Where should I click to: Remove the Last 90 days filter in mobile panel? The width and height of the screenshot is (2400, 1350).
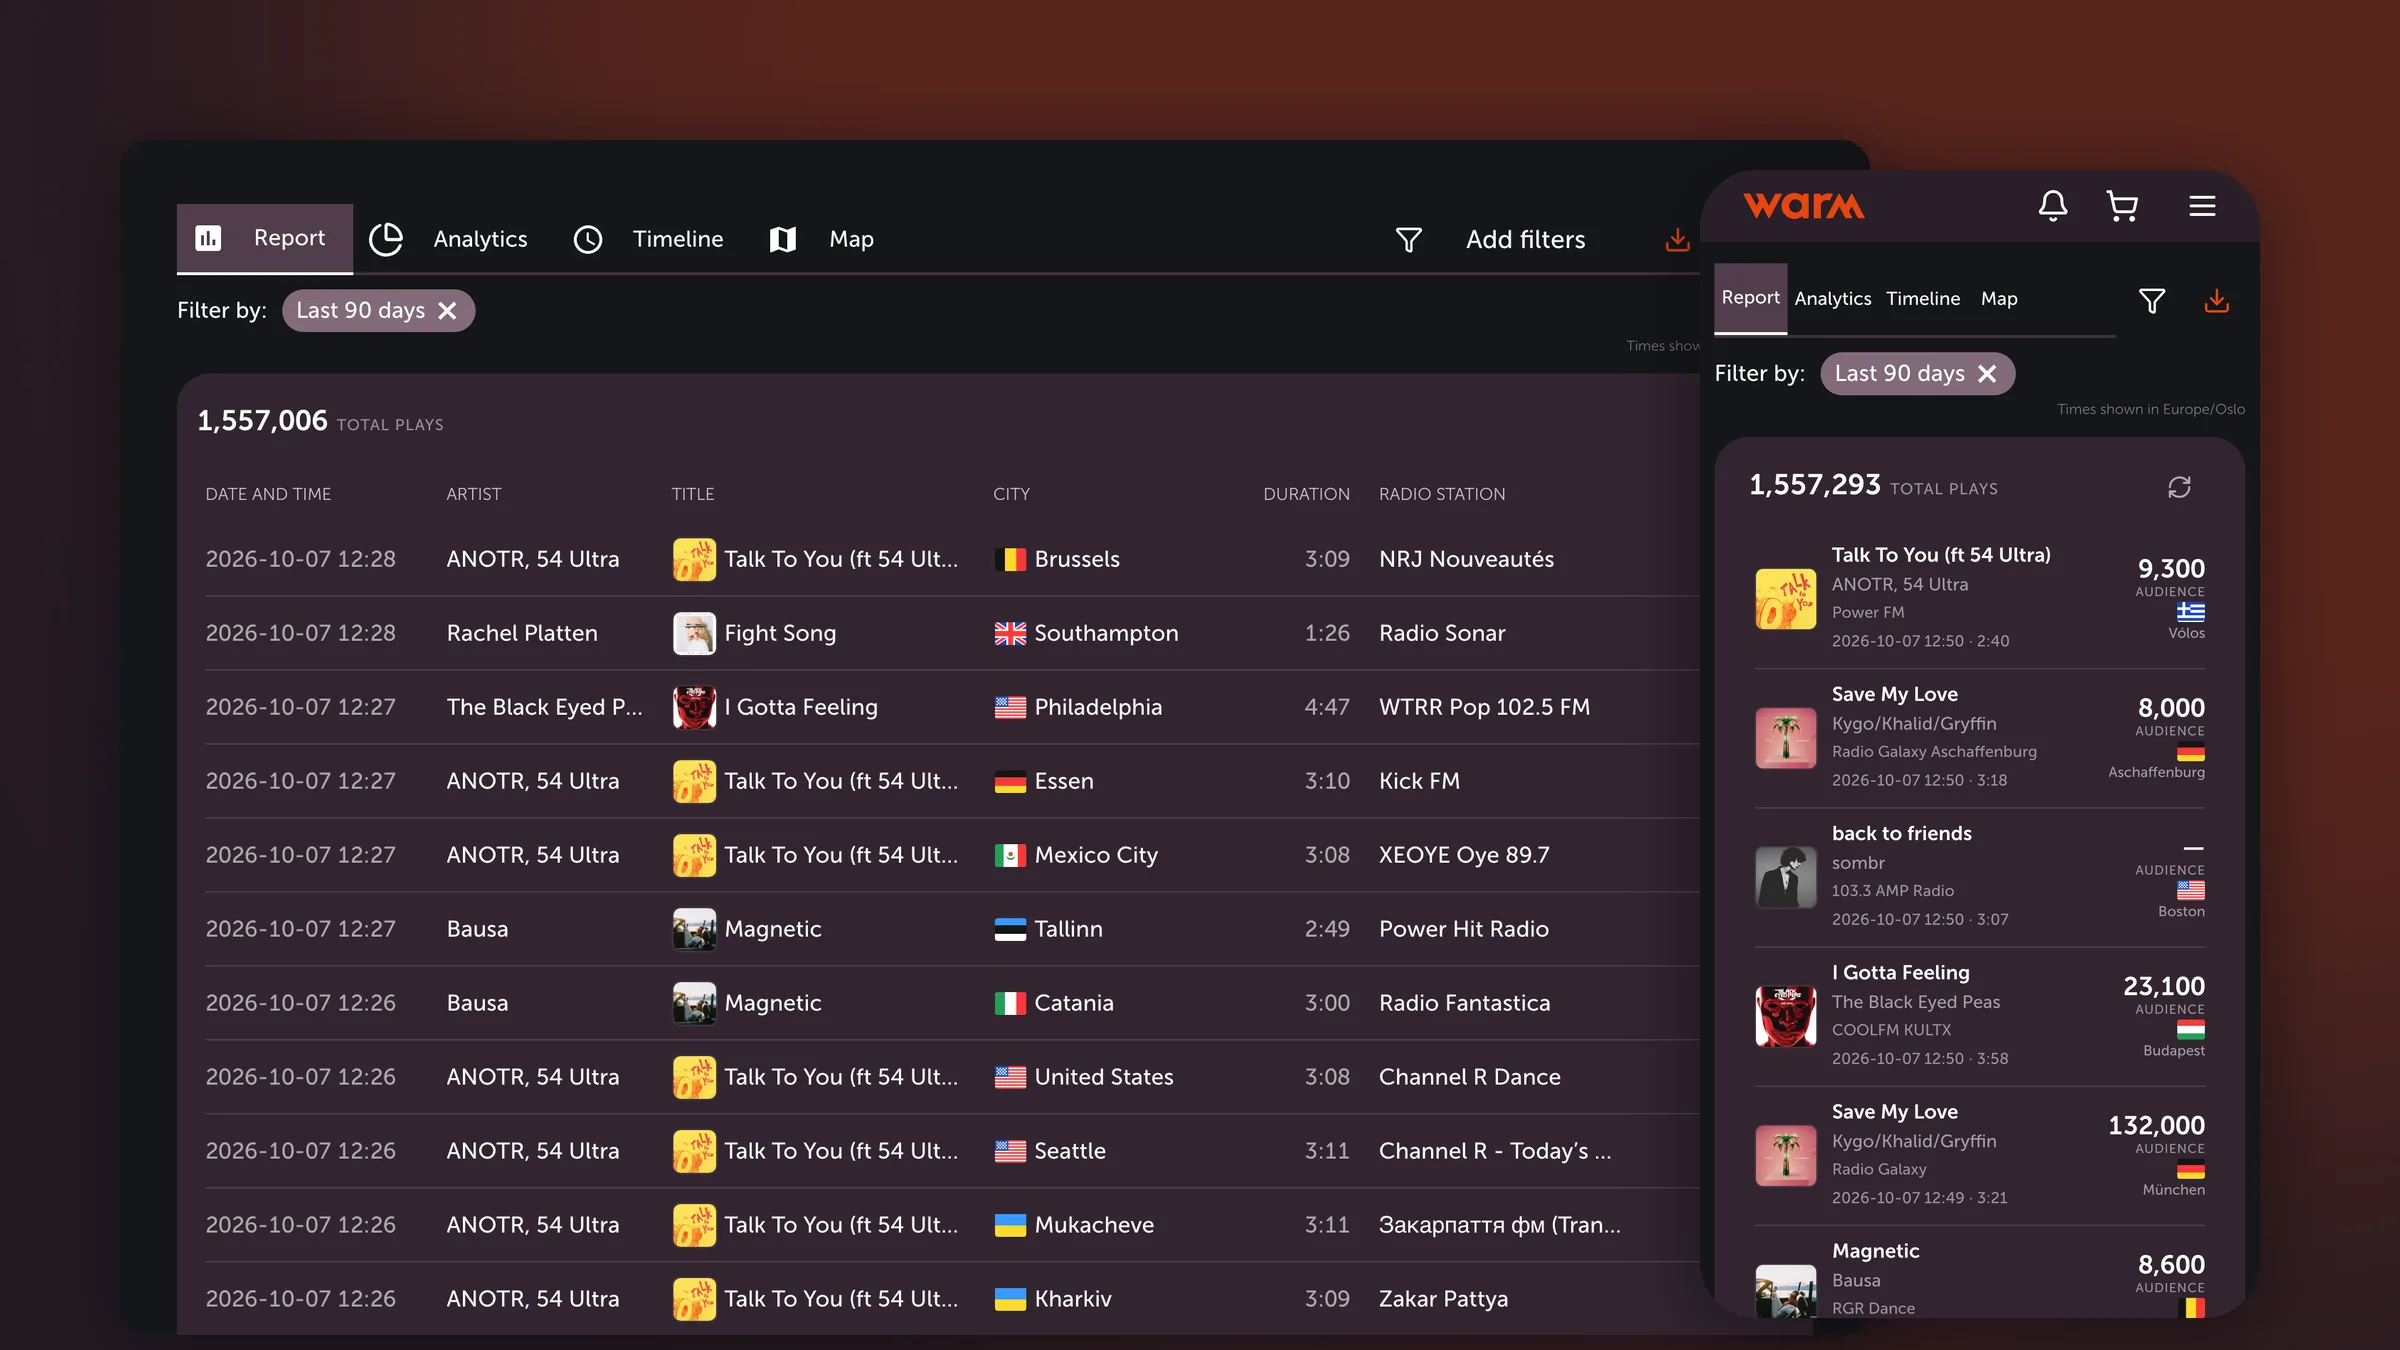click(x=1987, y=374)
